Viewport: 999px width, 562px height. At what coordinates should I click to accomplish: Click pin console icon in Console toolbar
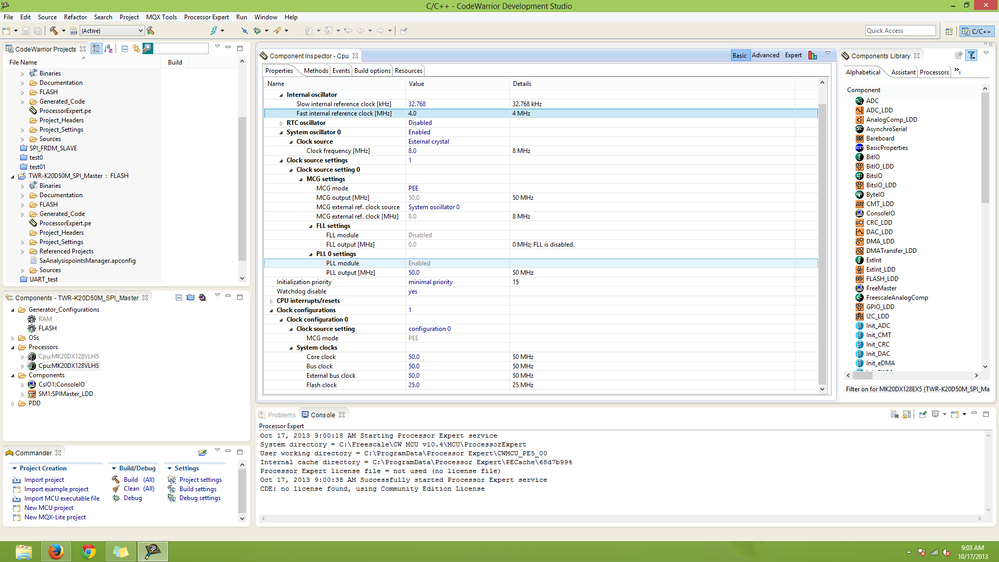923,414
